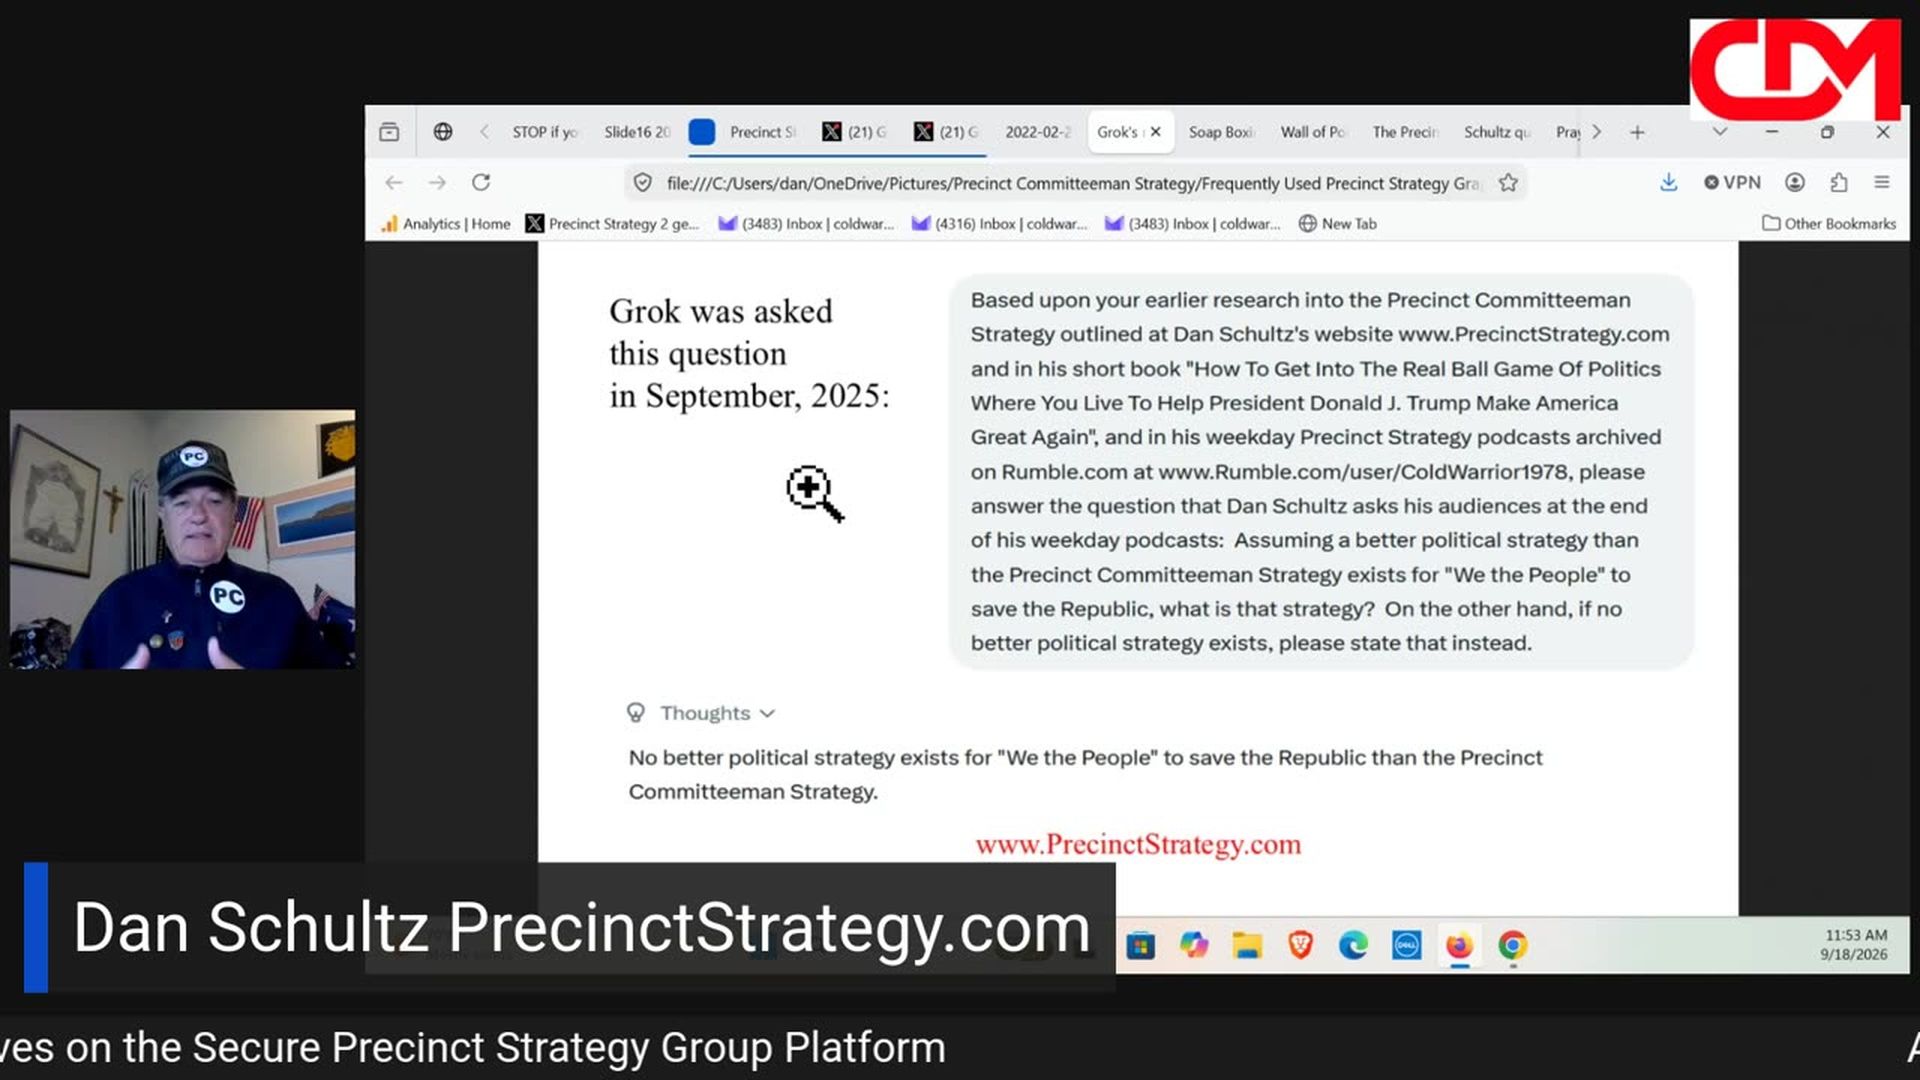1920x1080 pixels.
Task: Open Microsoft Edge in the taskbar
Action: click(1353, 945)
